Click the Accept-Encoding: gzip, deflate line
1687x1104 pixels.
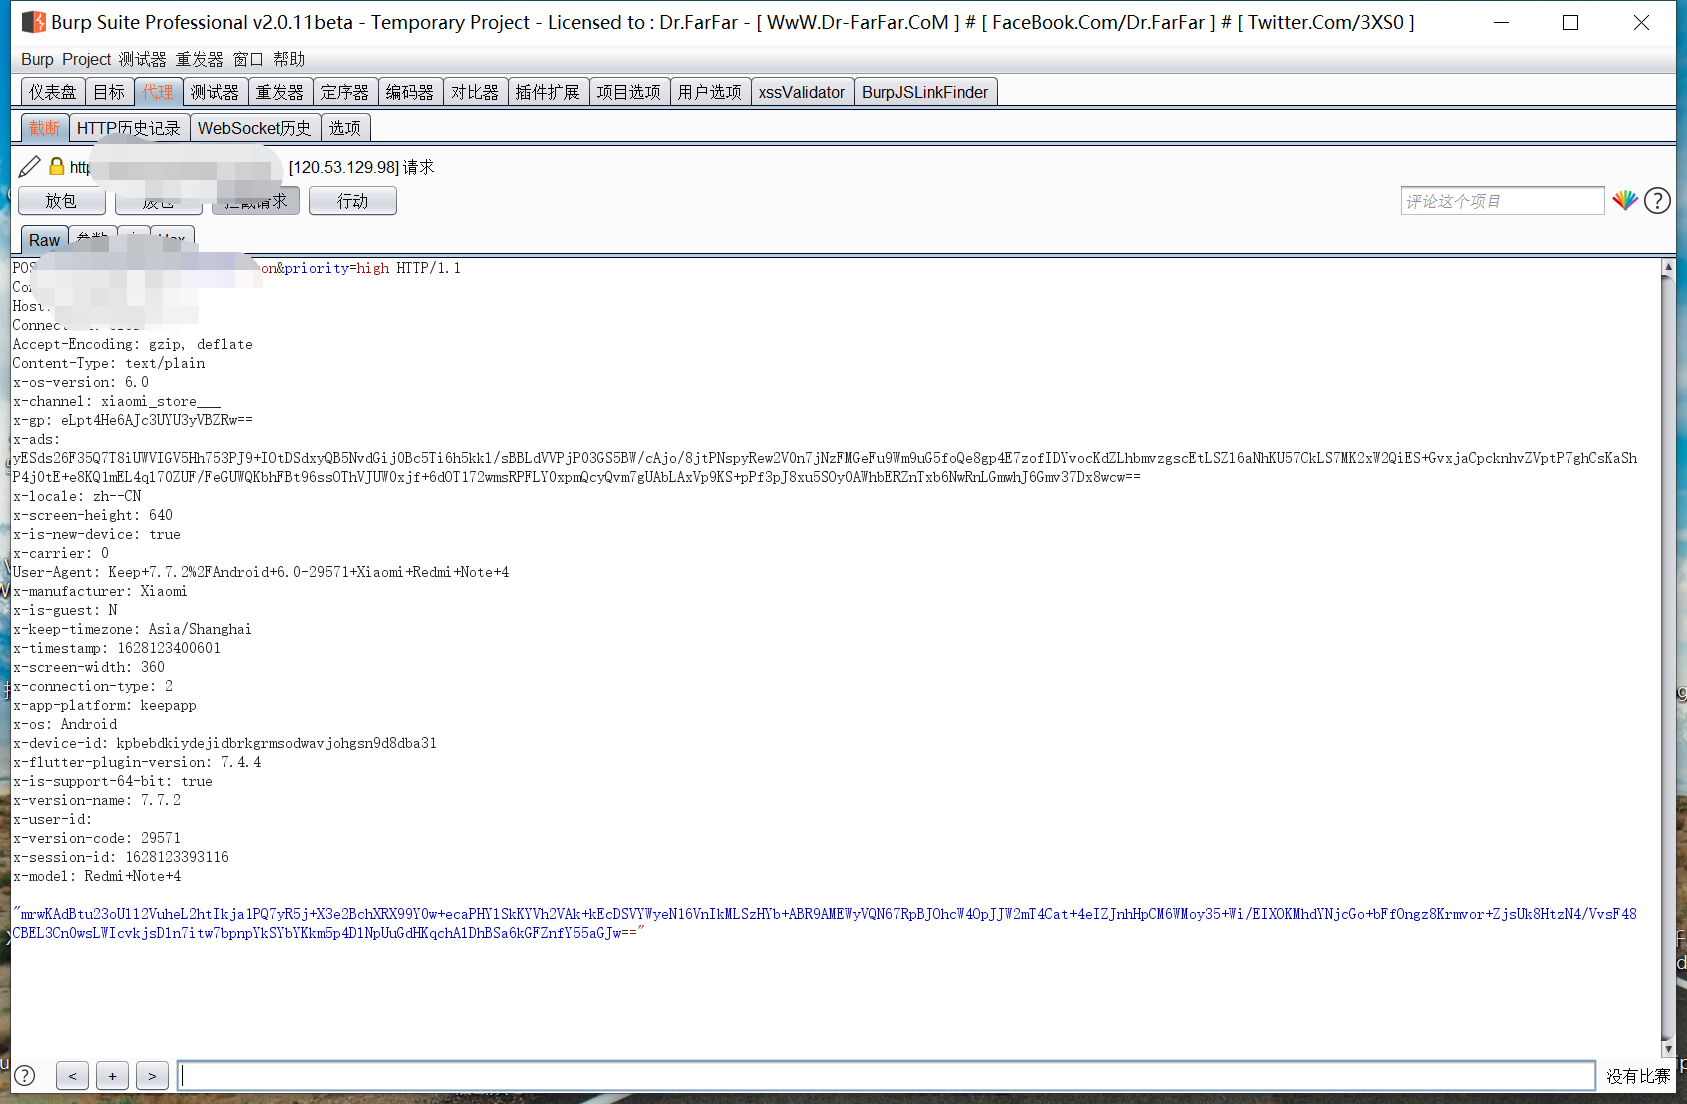(133, 344)
